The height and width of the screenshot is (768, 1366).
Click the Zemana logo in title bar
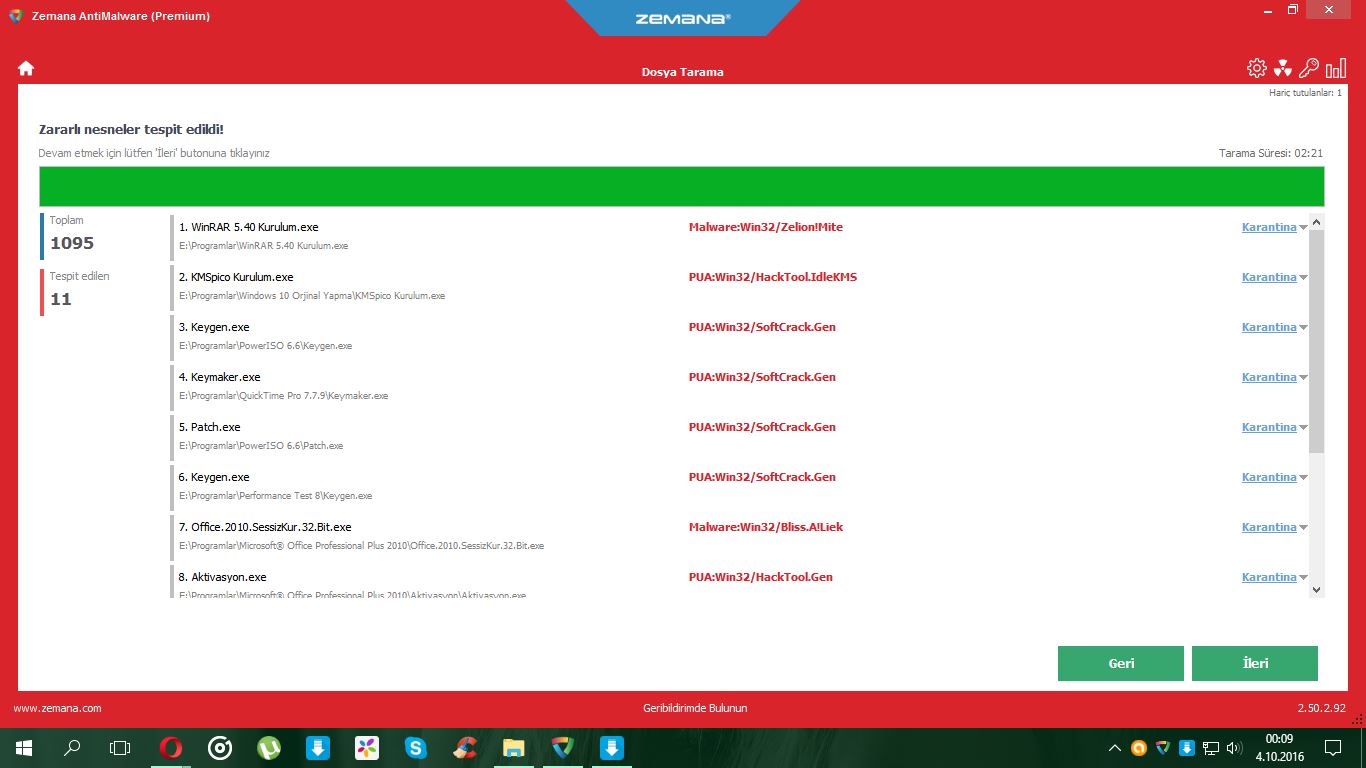[x=682, y=18]
